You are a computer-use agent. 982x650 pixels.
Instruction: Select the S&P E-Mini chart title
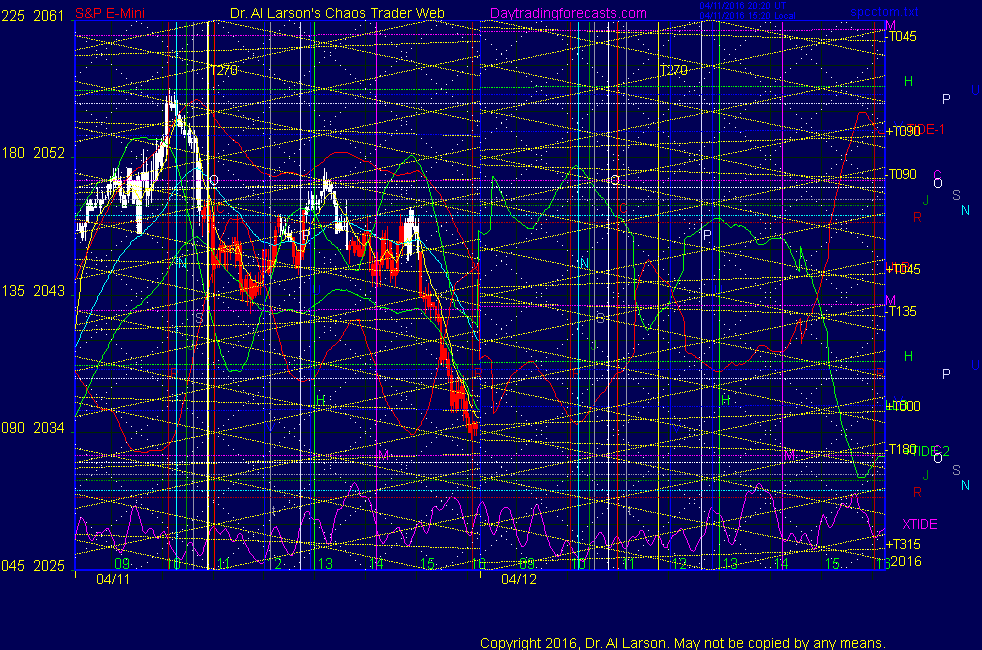coord(109,13)
